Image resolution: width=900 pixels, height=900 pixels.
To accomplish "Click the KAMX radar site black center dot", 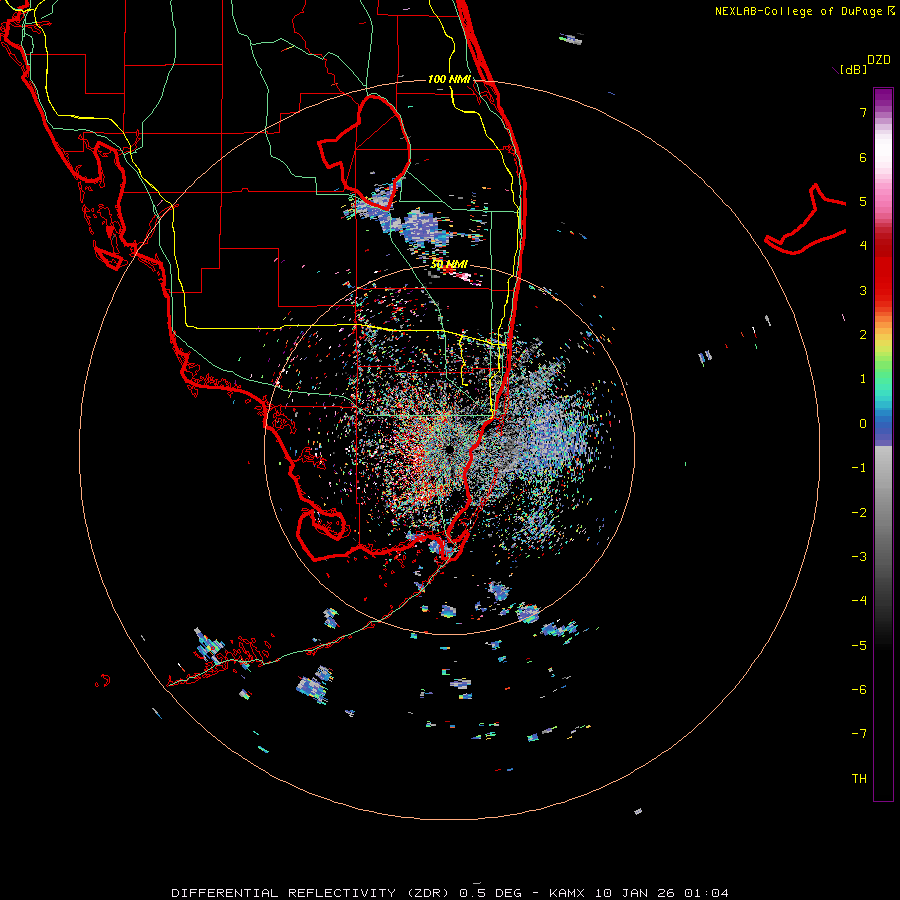I will point(449,449).
